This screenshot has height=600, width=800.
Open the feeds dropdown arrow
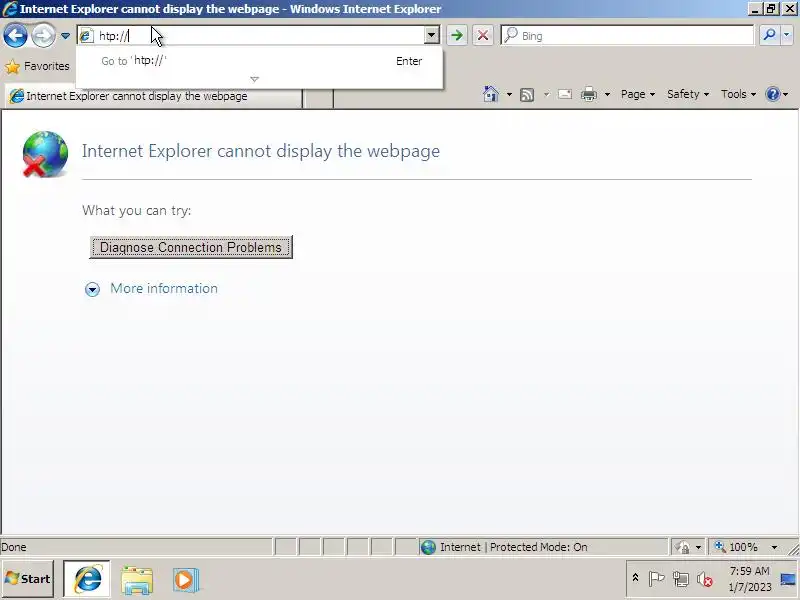[x=546, y=95]
